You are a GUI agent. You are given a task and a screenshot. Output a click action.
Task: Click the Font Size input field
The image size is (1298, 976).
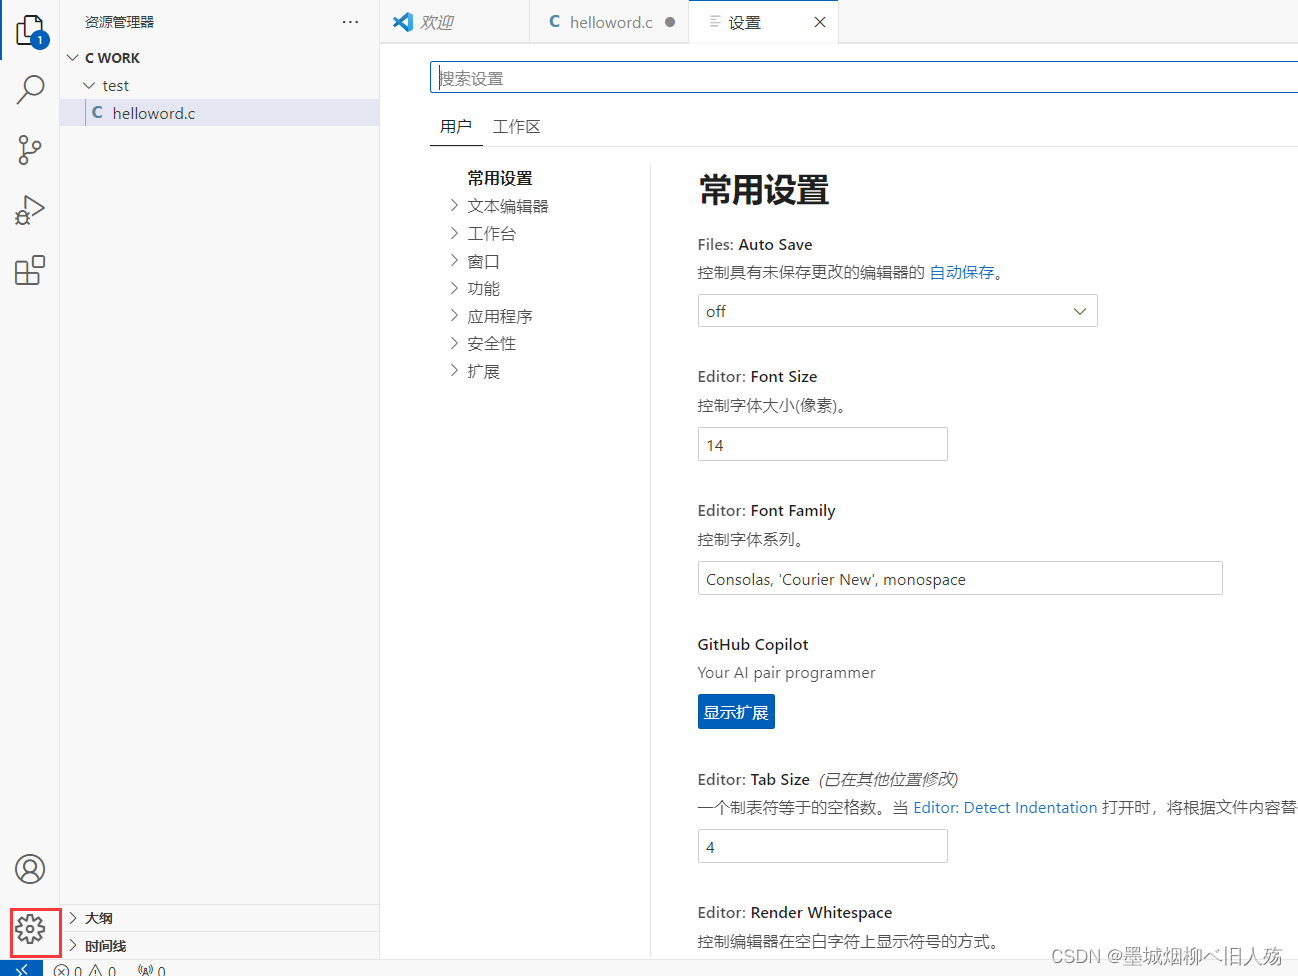[x=822, y=445]
